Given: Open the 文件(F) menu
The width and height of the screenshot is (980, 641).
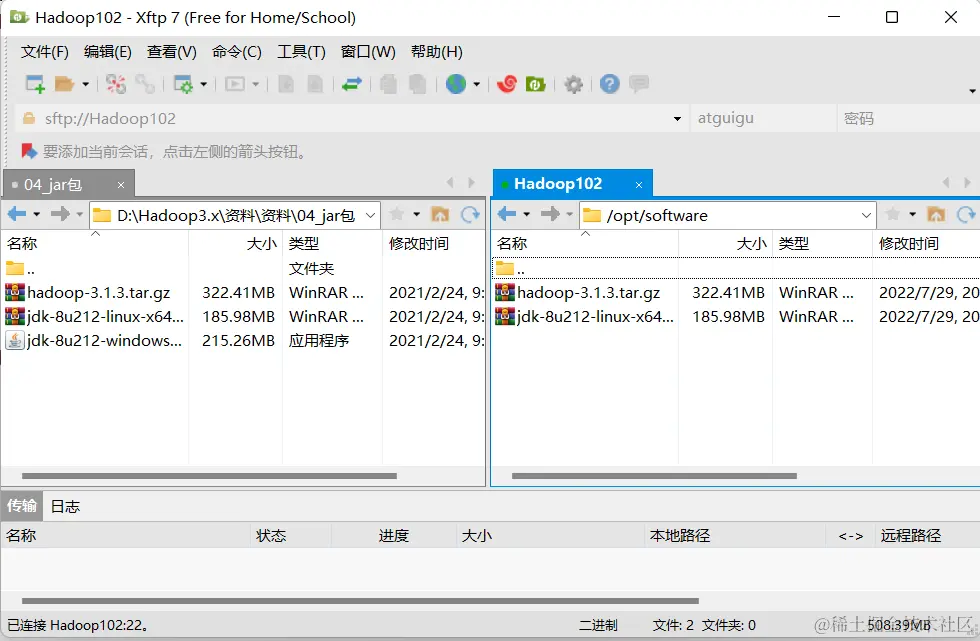Looking at the screenshot, I should coord(45,52).
